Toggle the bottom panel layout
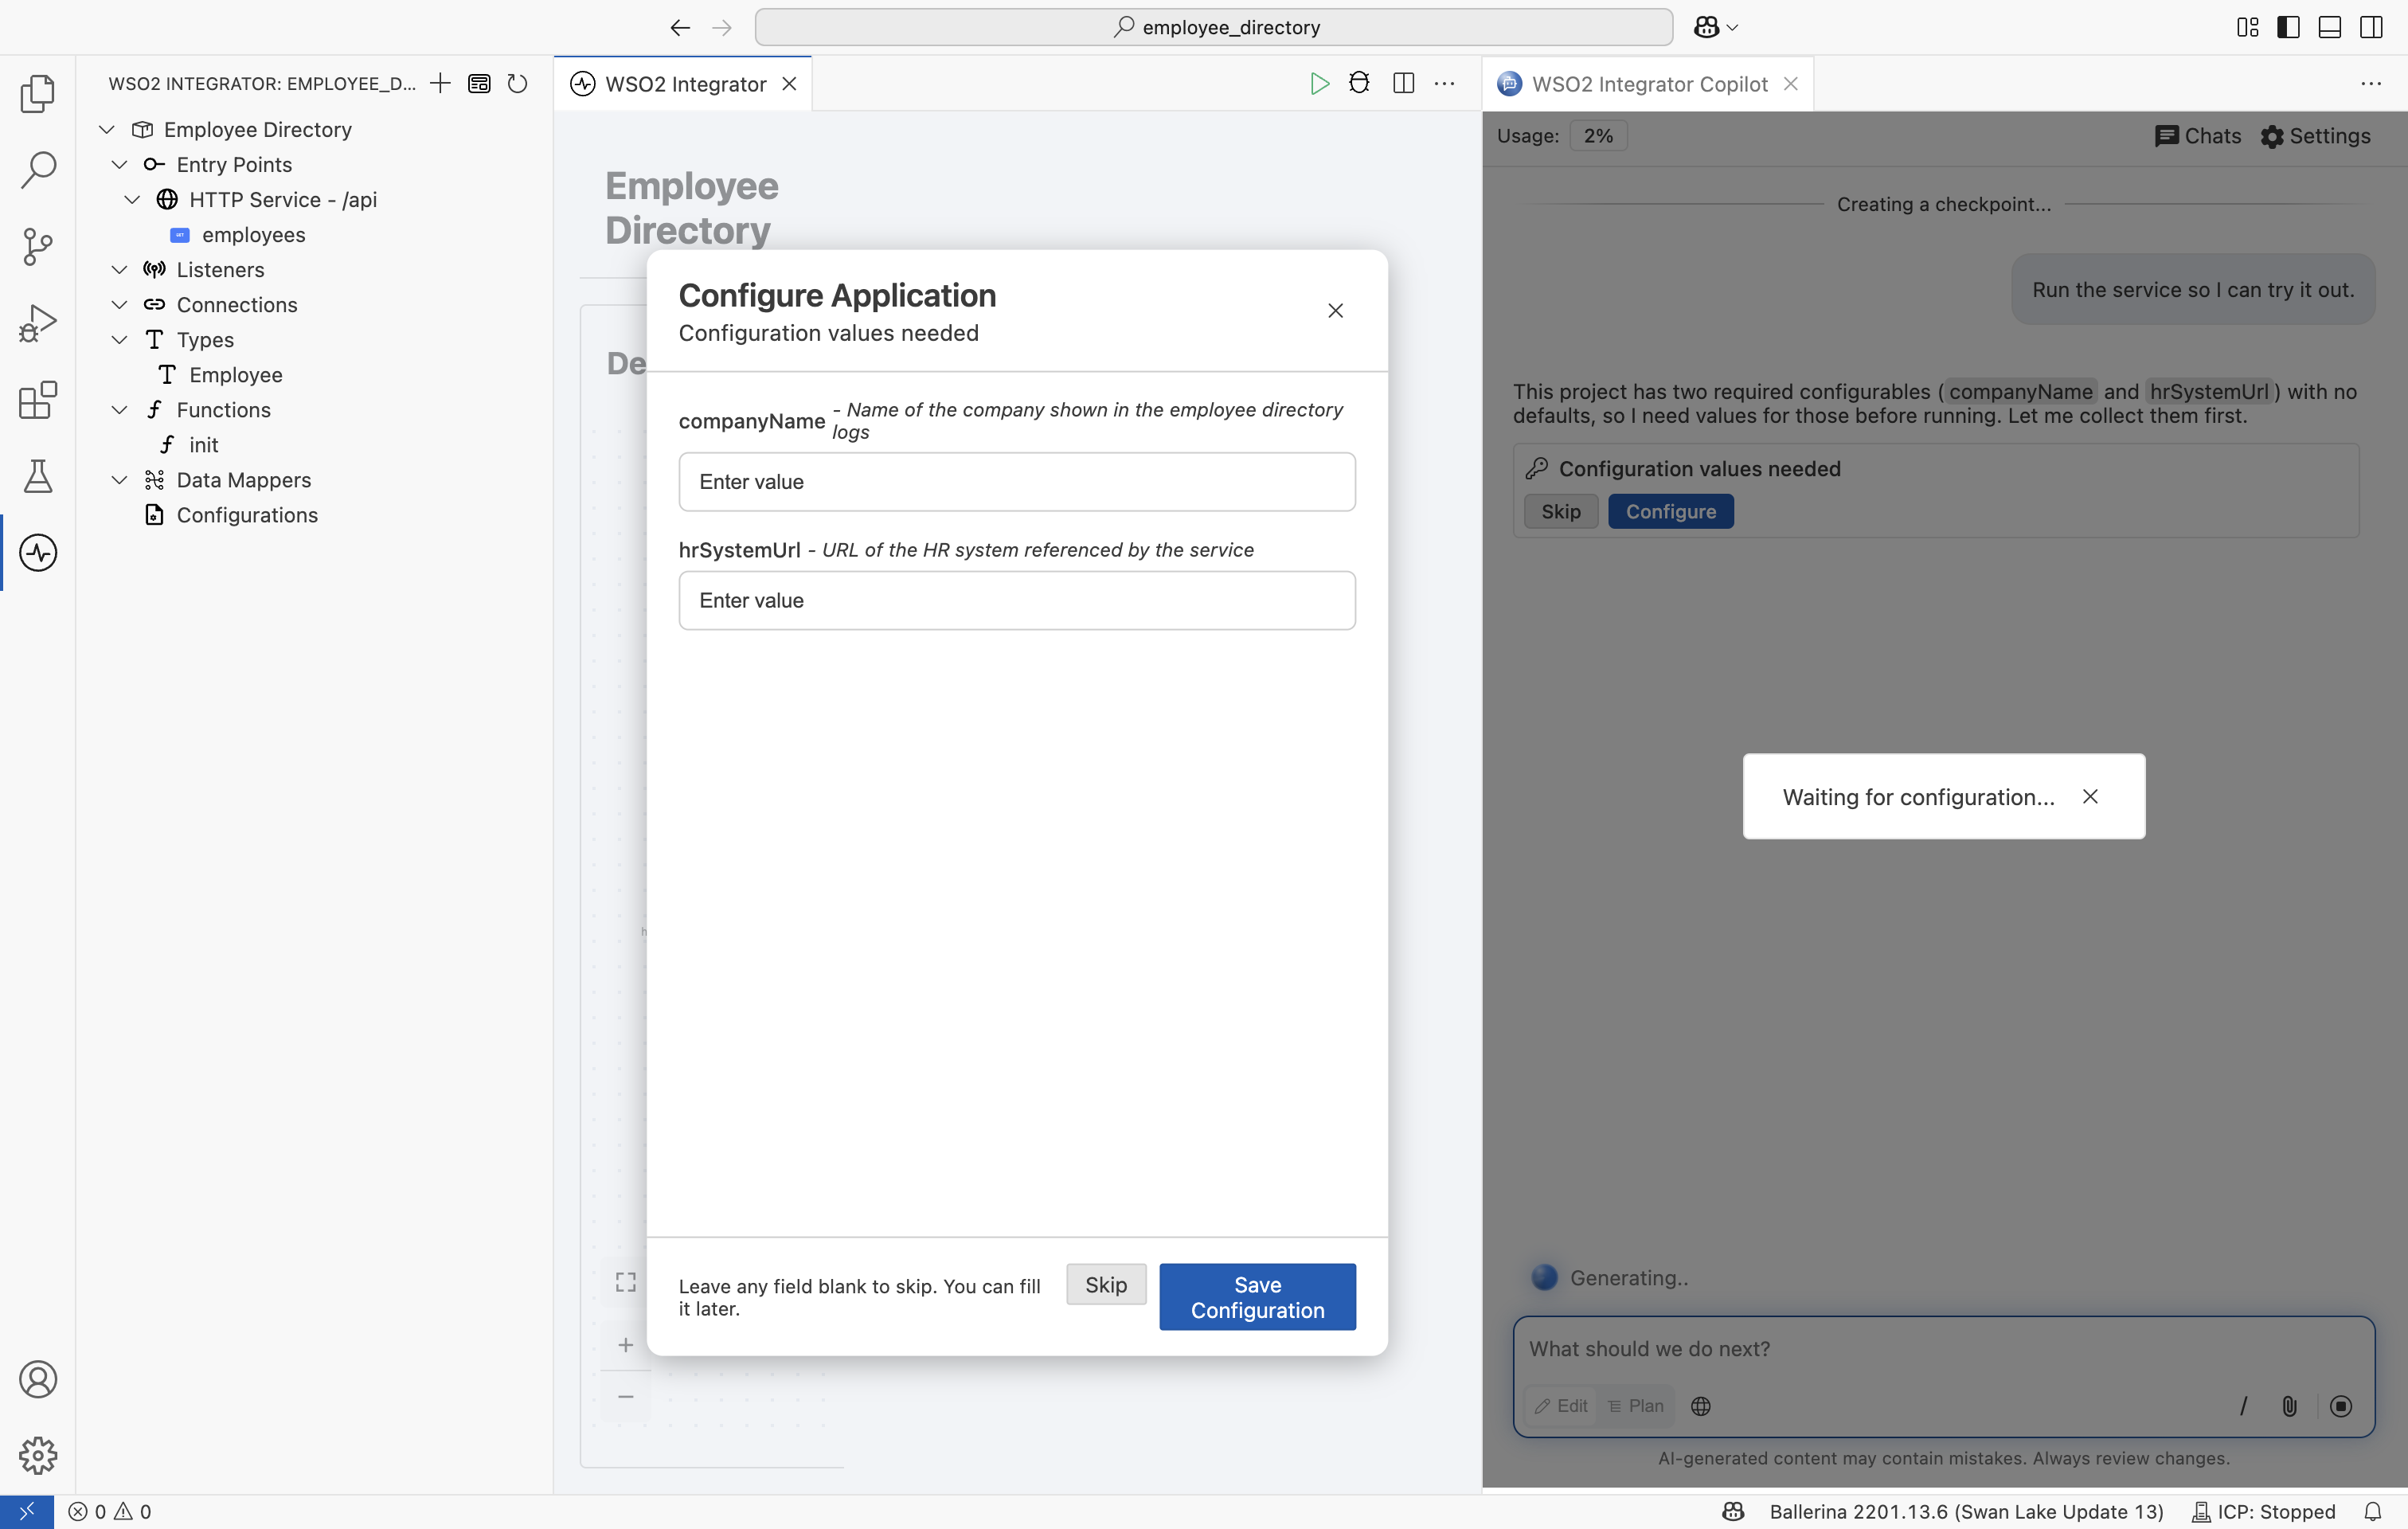The height and width of the screenshot is (1529, 2408). [2330, 27]
